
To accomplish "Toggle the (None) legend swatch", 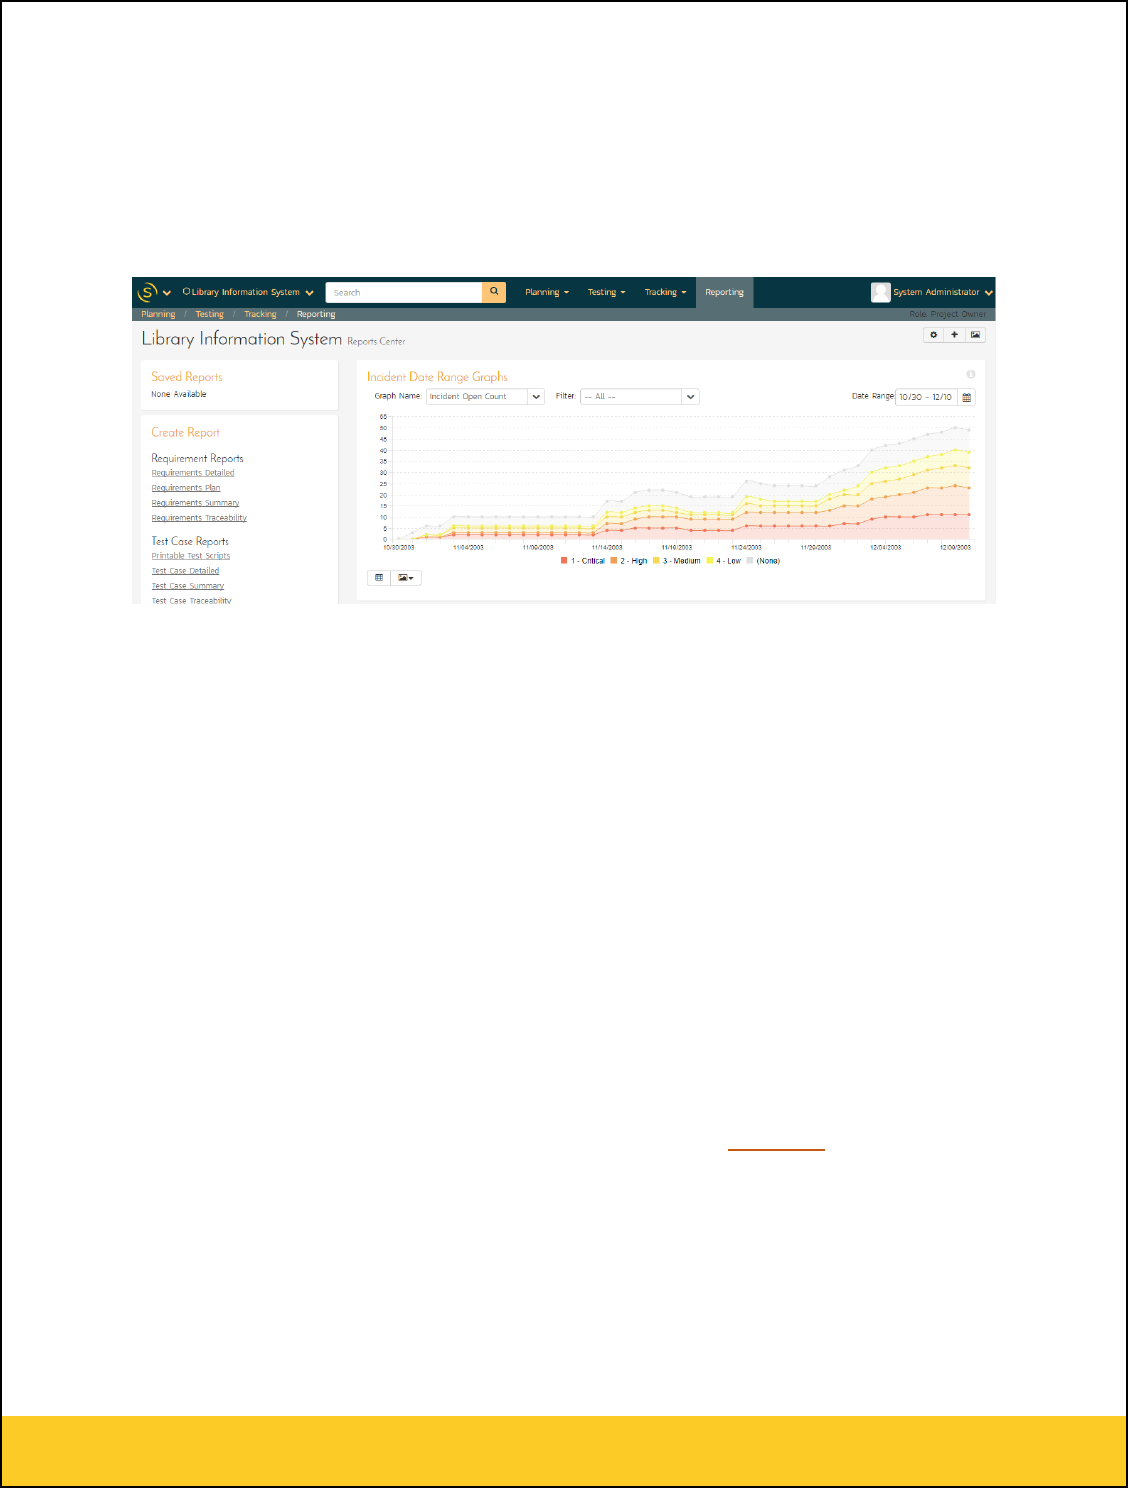I will click(x=750, y=561).
